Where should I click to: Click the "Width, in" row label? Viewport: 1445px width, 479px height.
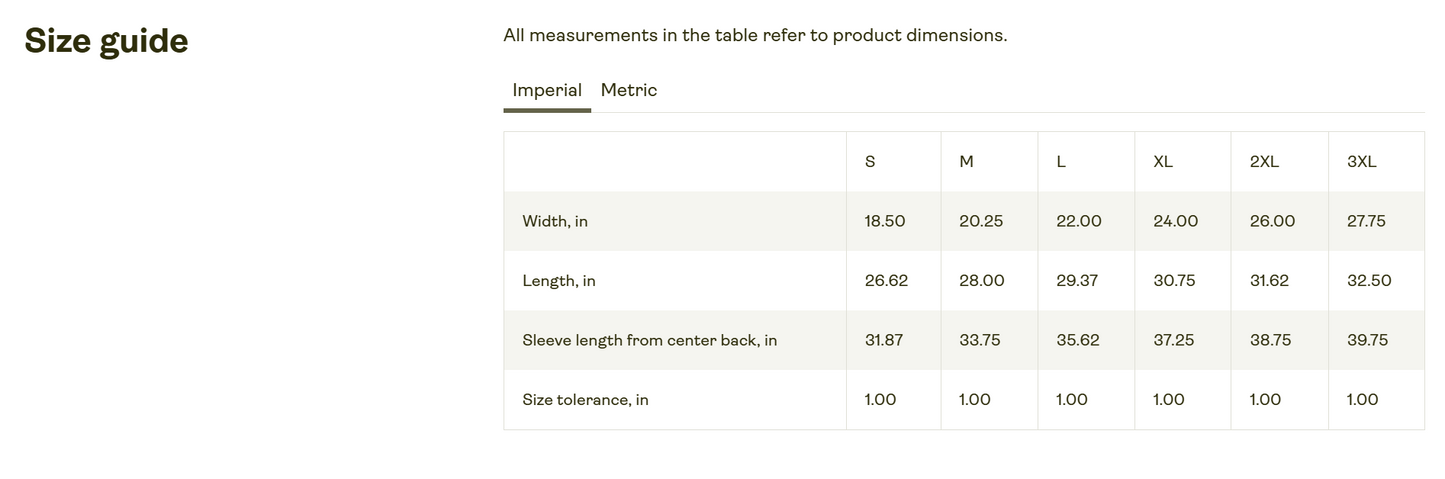coord(555,221)
